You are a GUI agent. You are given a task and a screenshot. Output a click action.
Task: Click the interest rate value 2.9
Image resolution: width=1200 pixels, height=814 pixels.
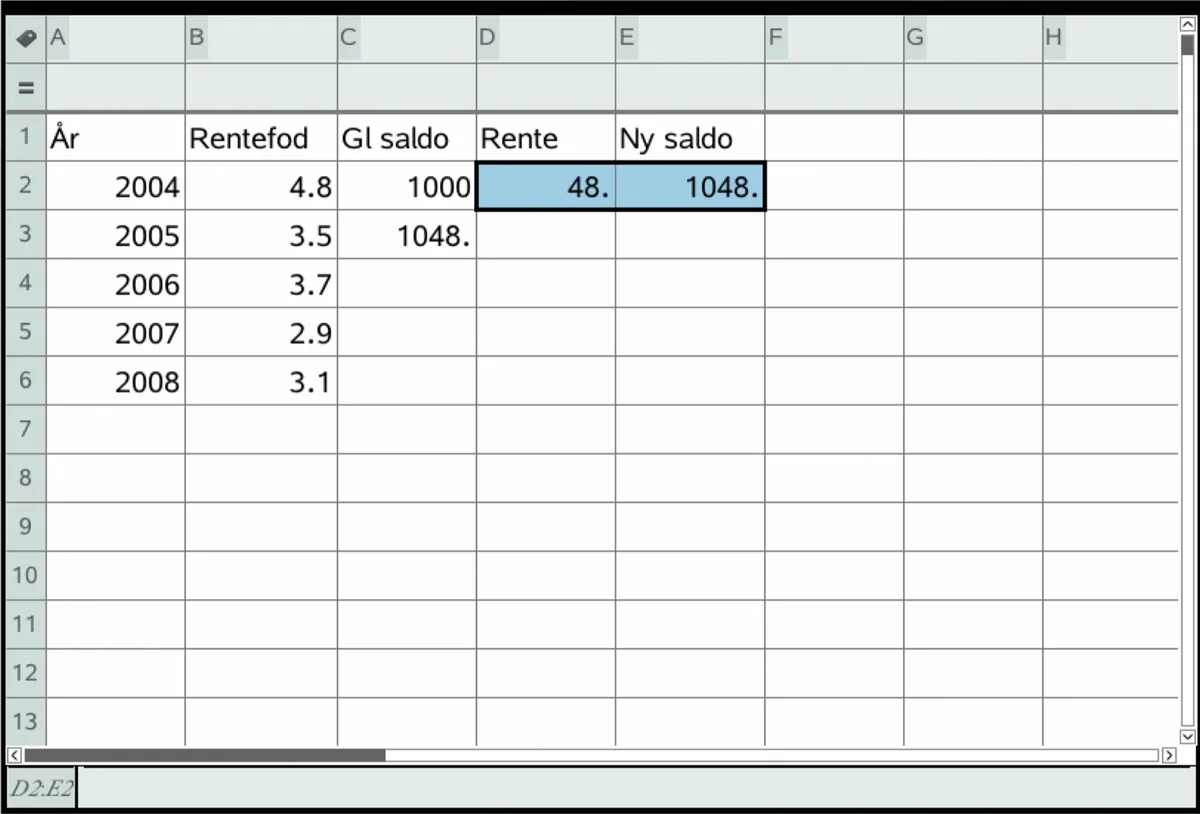(x=261, y=333)
